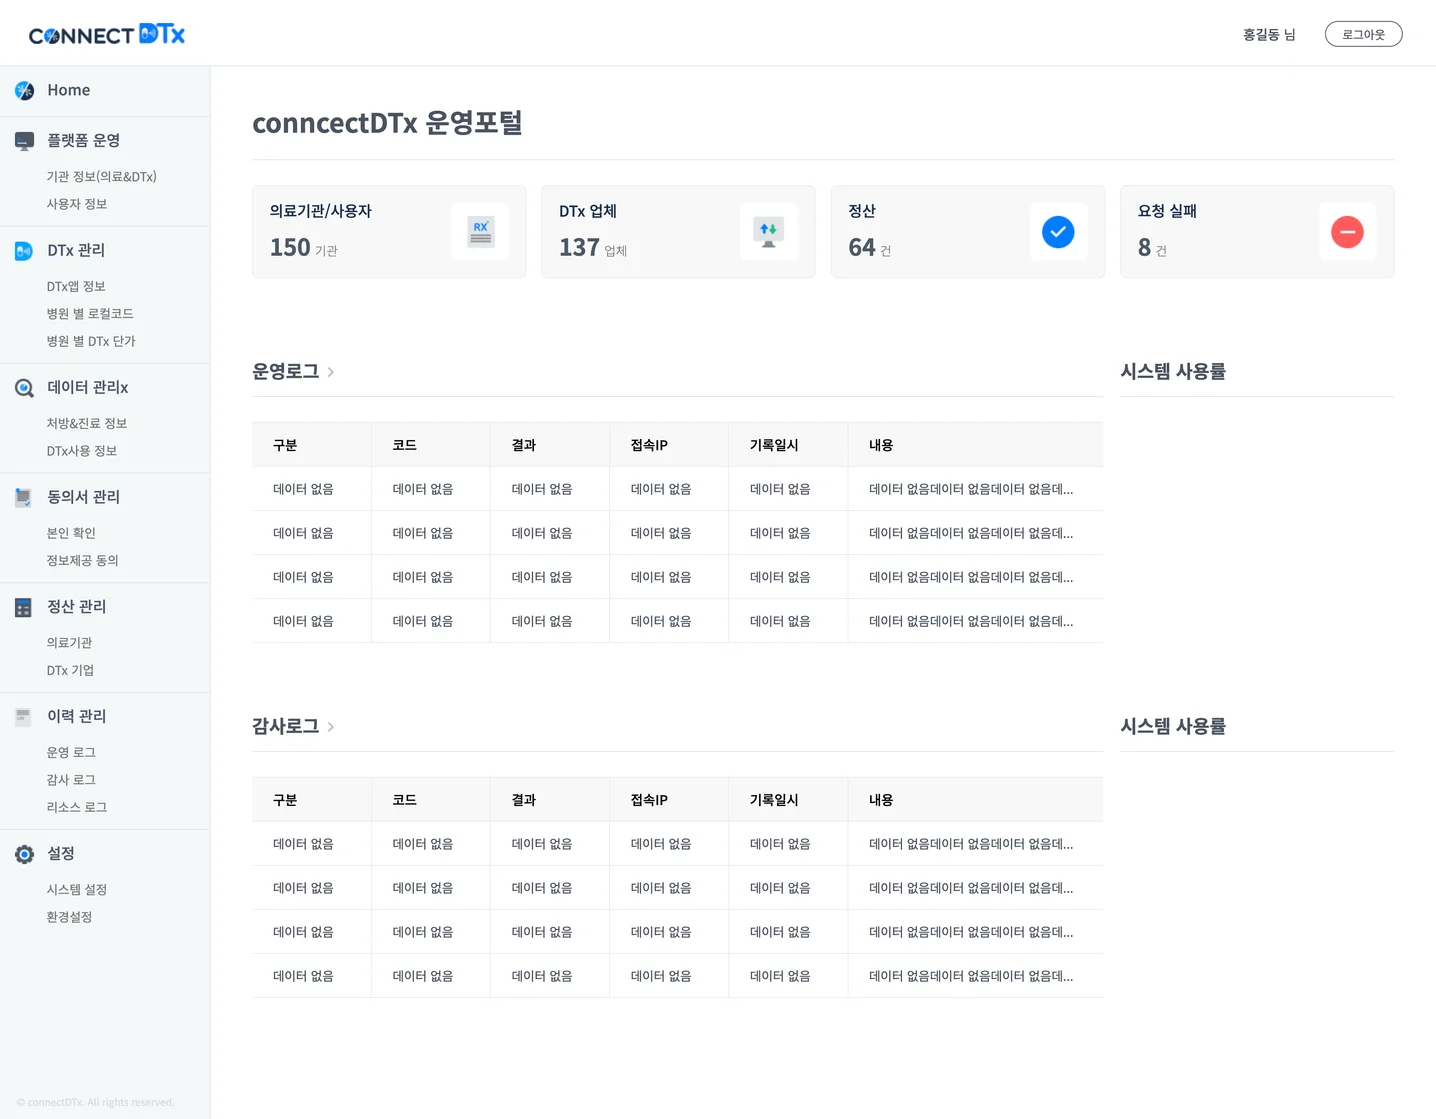
Task: Go to 기관 정보(의료&DTx) page
Action: (x=101, y=177)
